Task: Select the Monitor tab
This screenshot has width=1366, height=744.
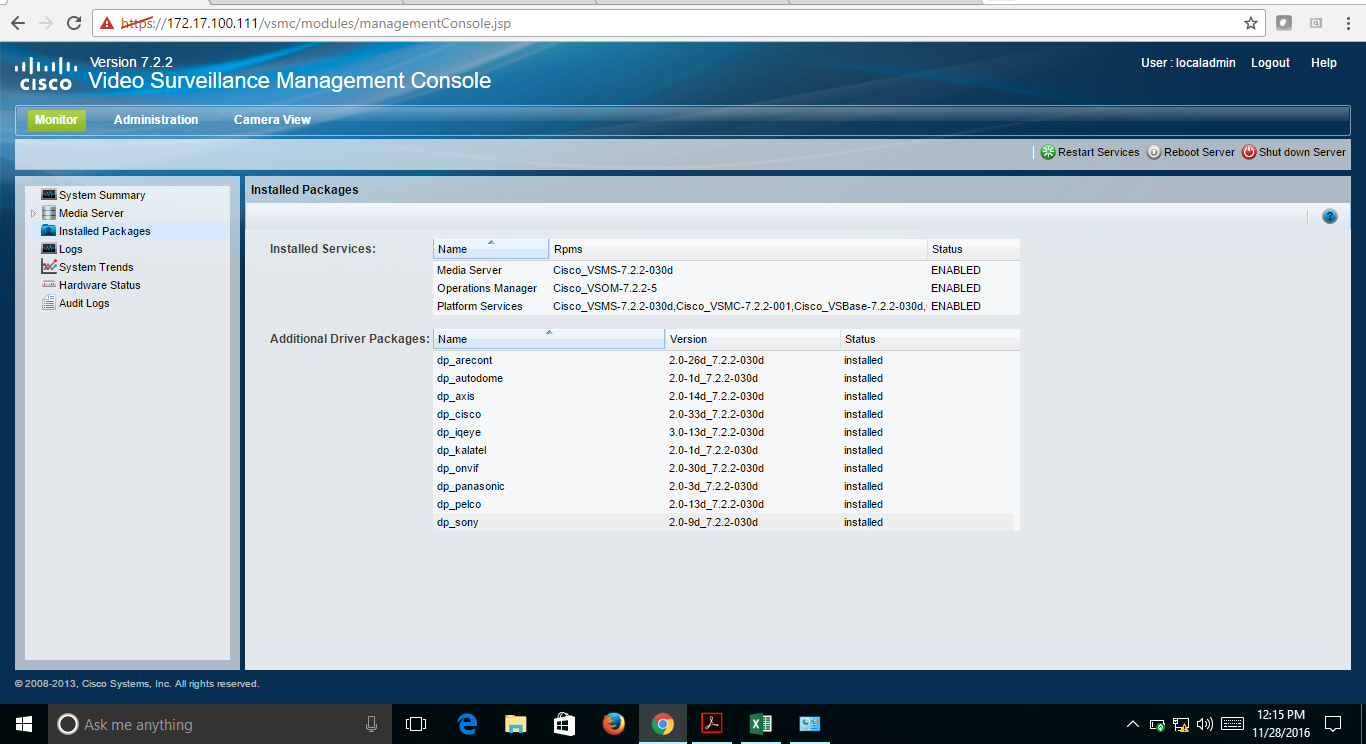Action: pyautogui.click(x=56, y=120)
